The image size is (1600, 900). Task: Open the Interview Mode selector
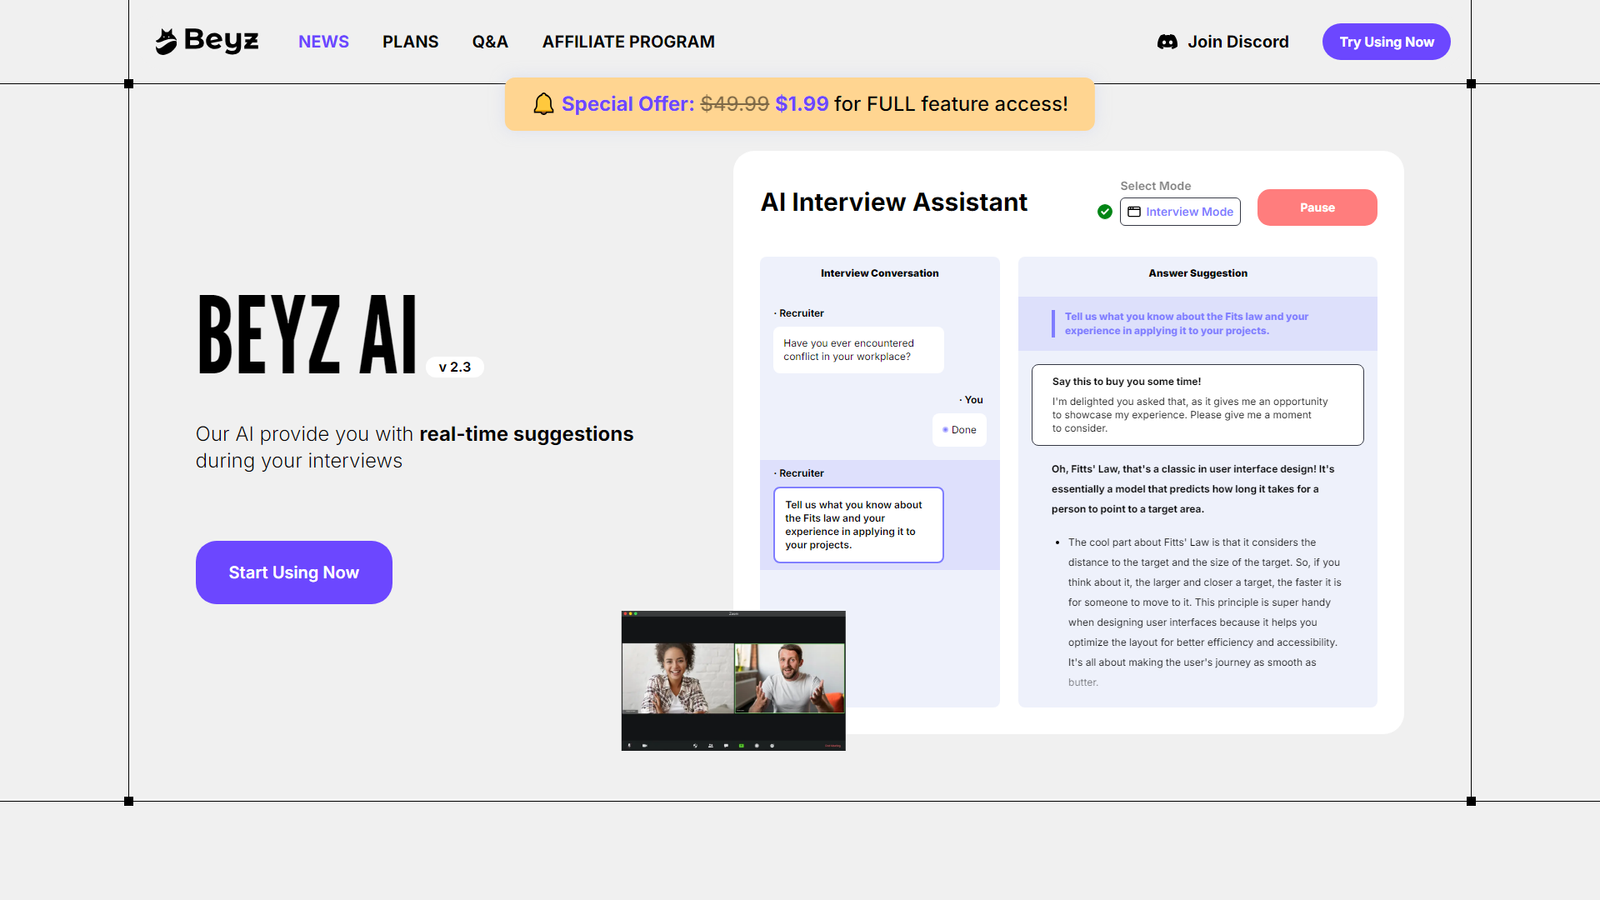click(x=1180, y=212)
